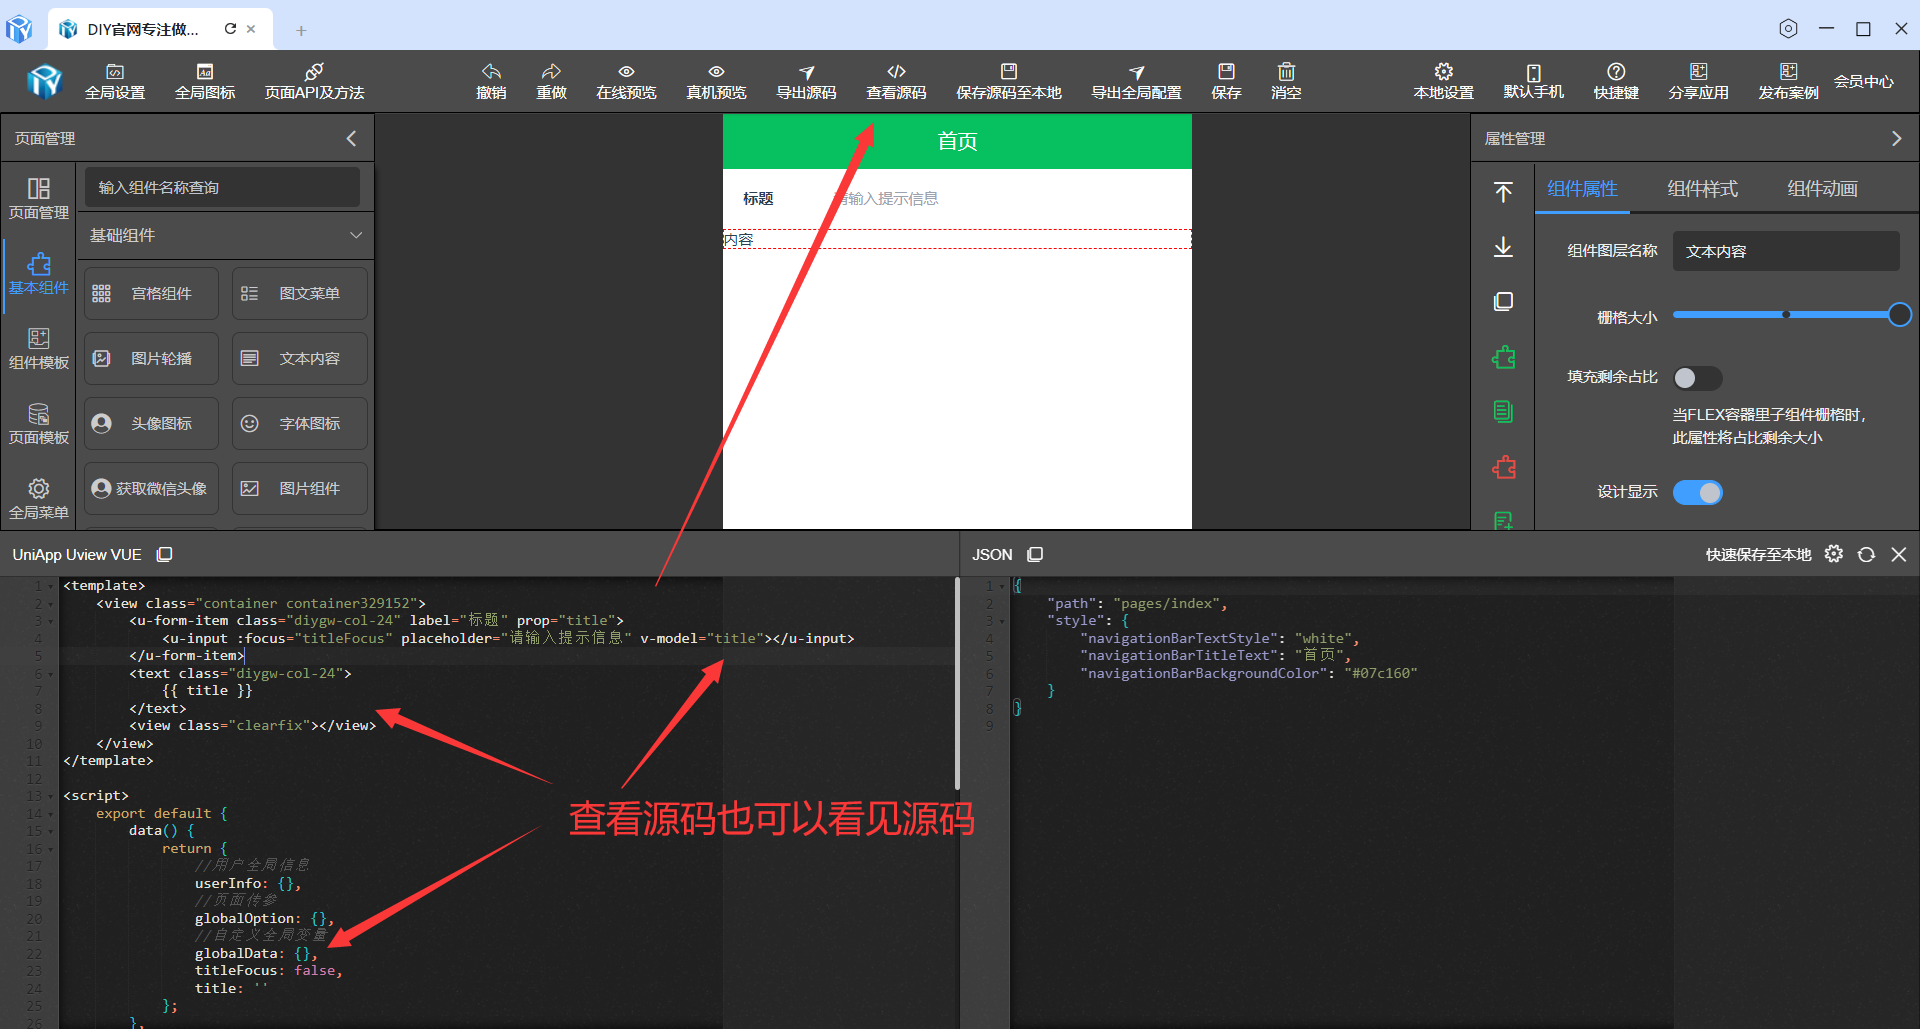Open 真机预览 real device preview
The image size is (1920, 1029).
715,81
